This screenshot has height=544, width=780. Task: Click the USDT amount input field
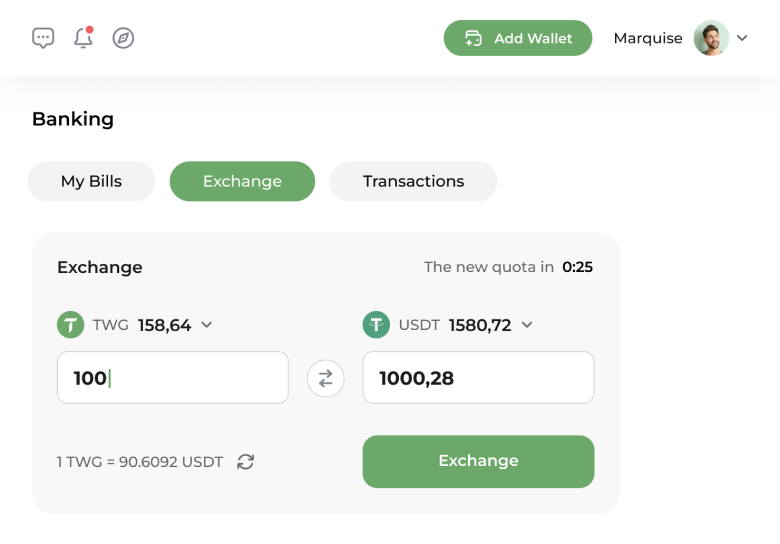pyautogui.click(x=478, y=378)
